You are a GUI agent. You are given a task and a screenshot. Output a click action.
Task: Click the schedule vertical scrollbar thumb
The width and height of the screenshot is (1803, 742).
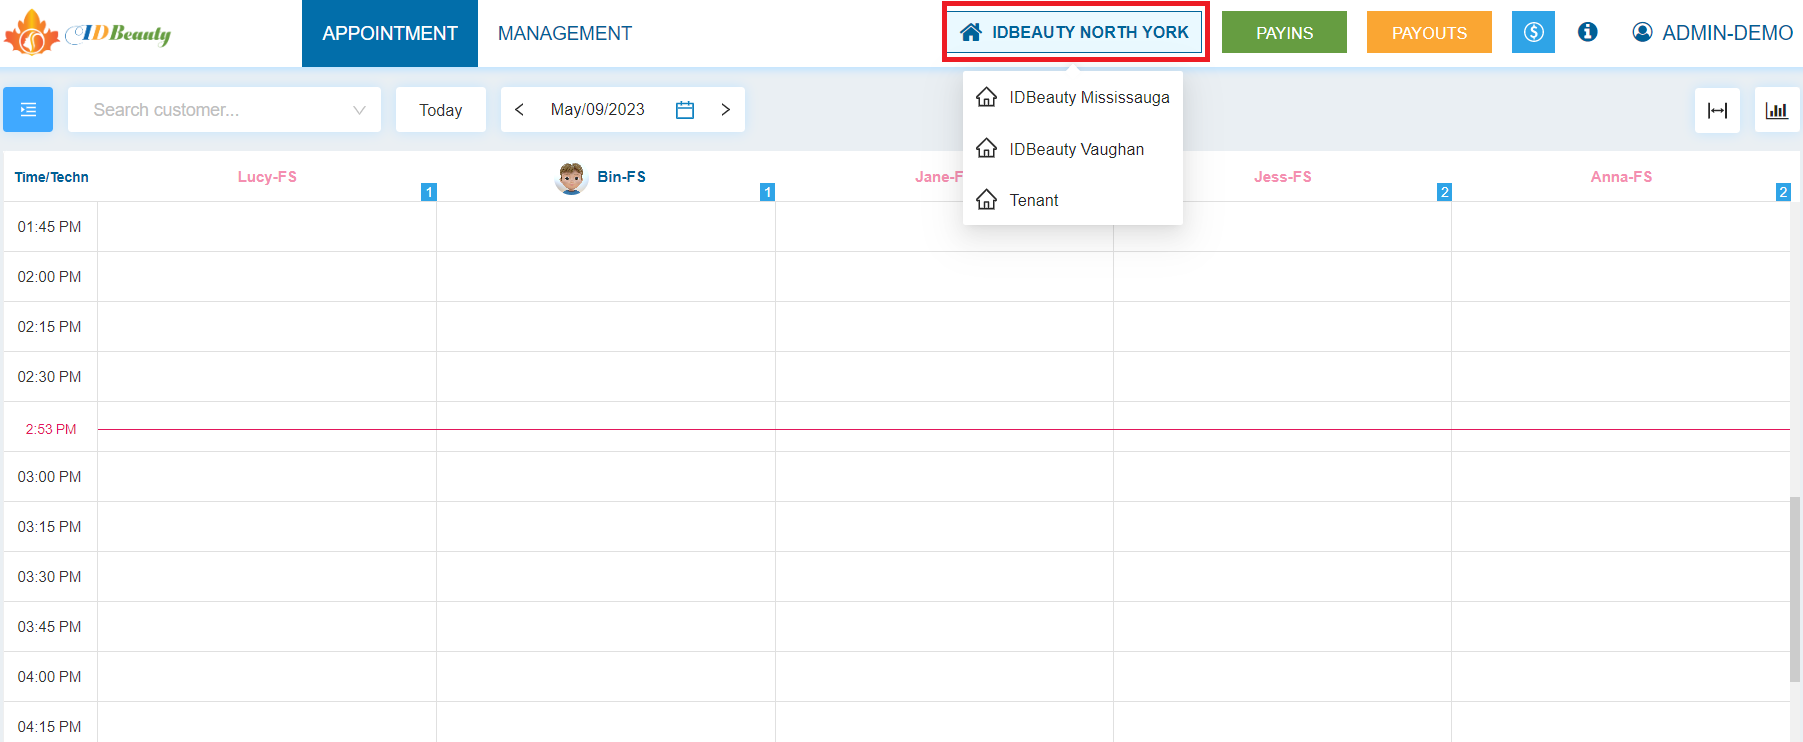(x=1795, y=589)
